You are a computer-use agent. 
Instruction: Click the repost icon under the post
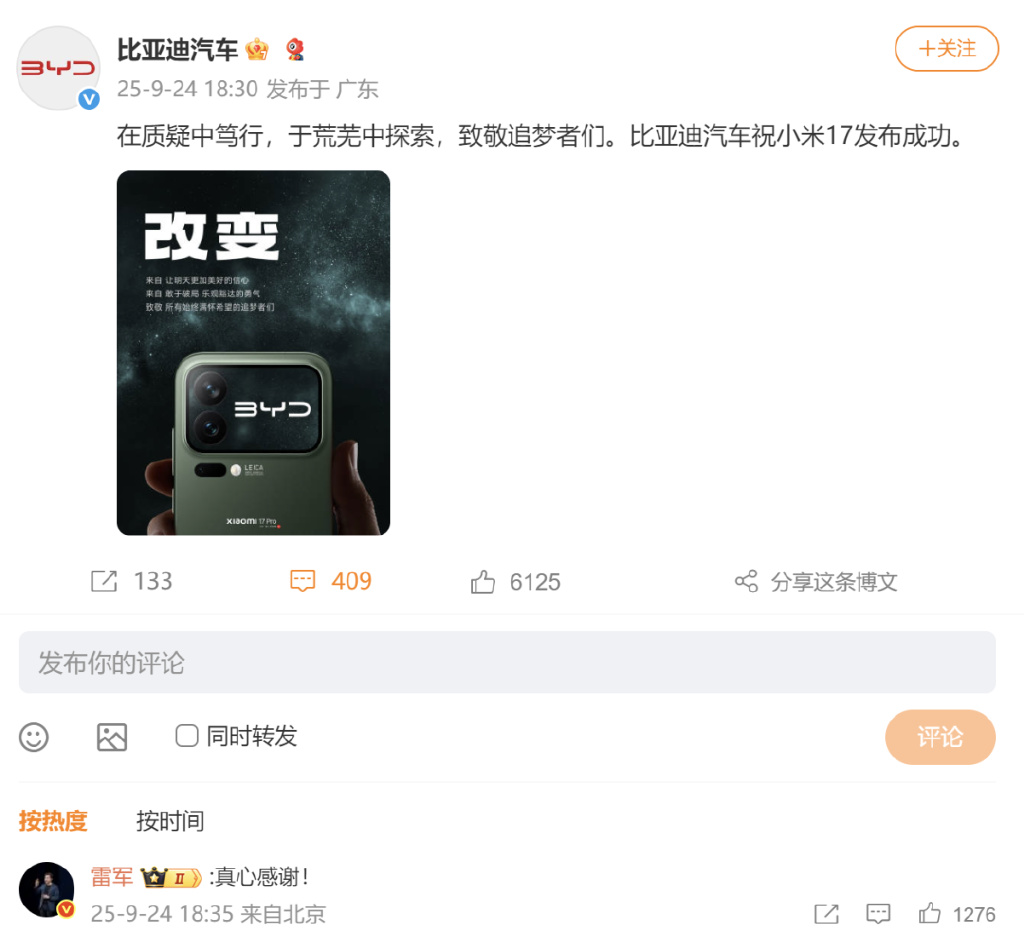pos(104,581)
